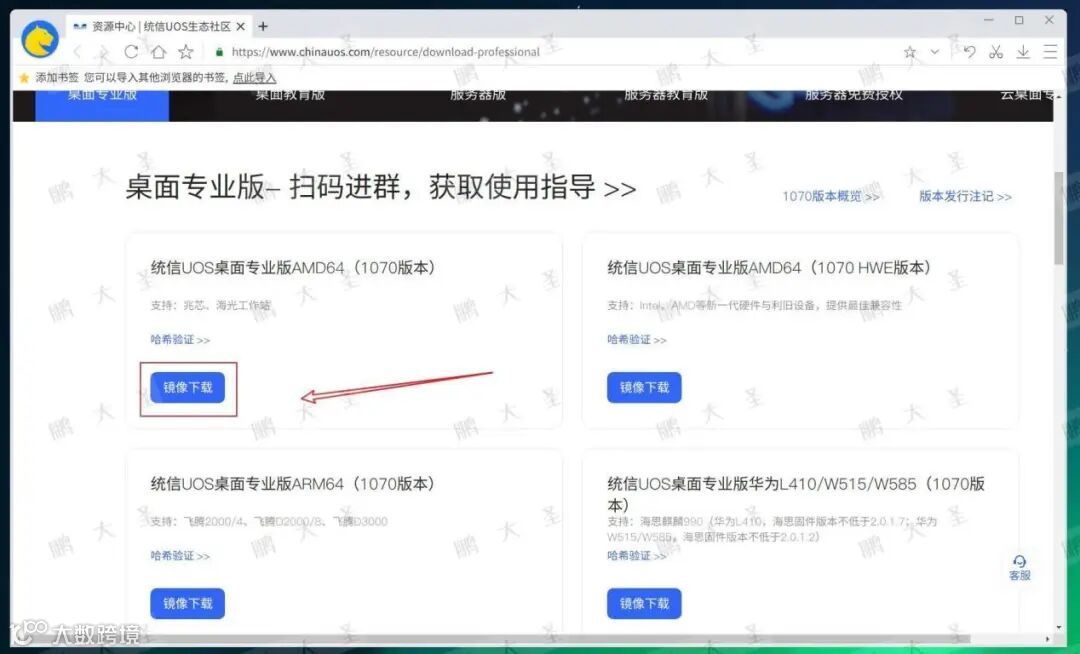
Task: Click text 支持：飞腾2000/4、飞腾D2000/8、飞腾D3000
Action: click(x=269, y=521)
